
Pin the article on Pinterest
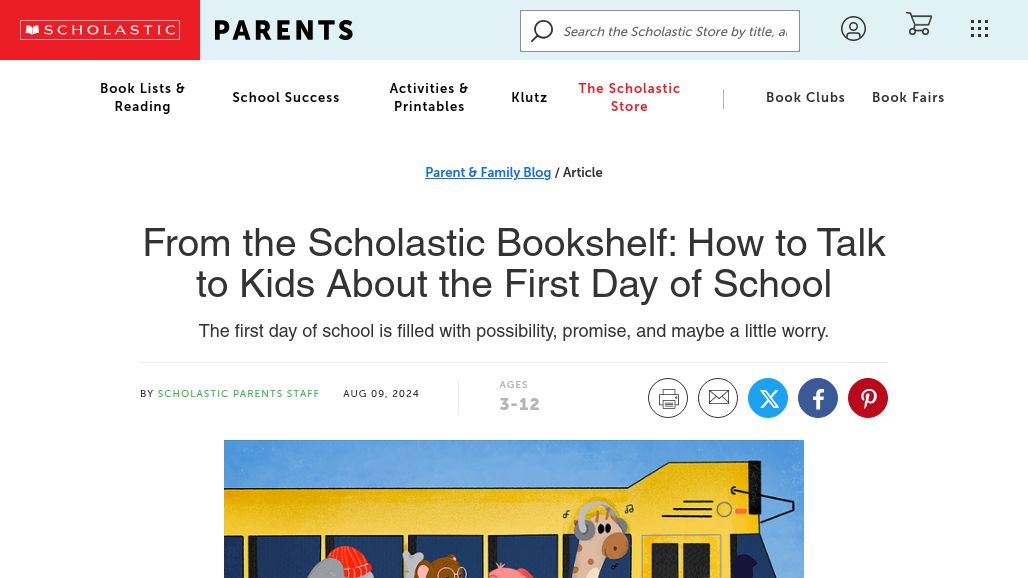pyautogui.click(x=867, y=398)
